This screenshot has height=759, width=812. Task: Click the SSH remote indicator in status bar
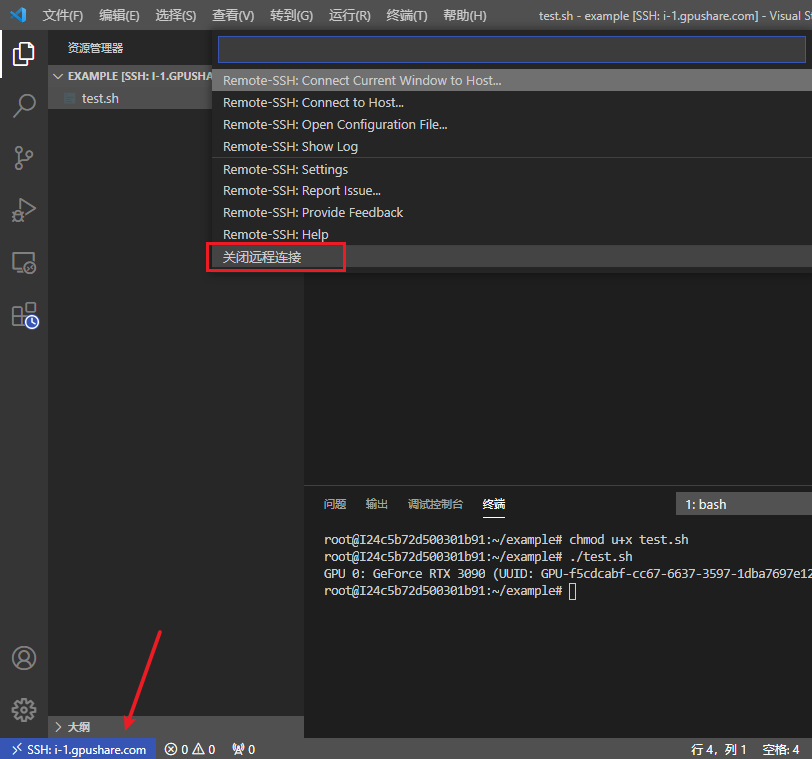click(x=78, y=749)
